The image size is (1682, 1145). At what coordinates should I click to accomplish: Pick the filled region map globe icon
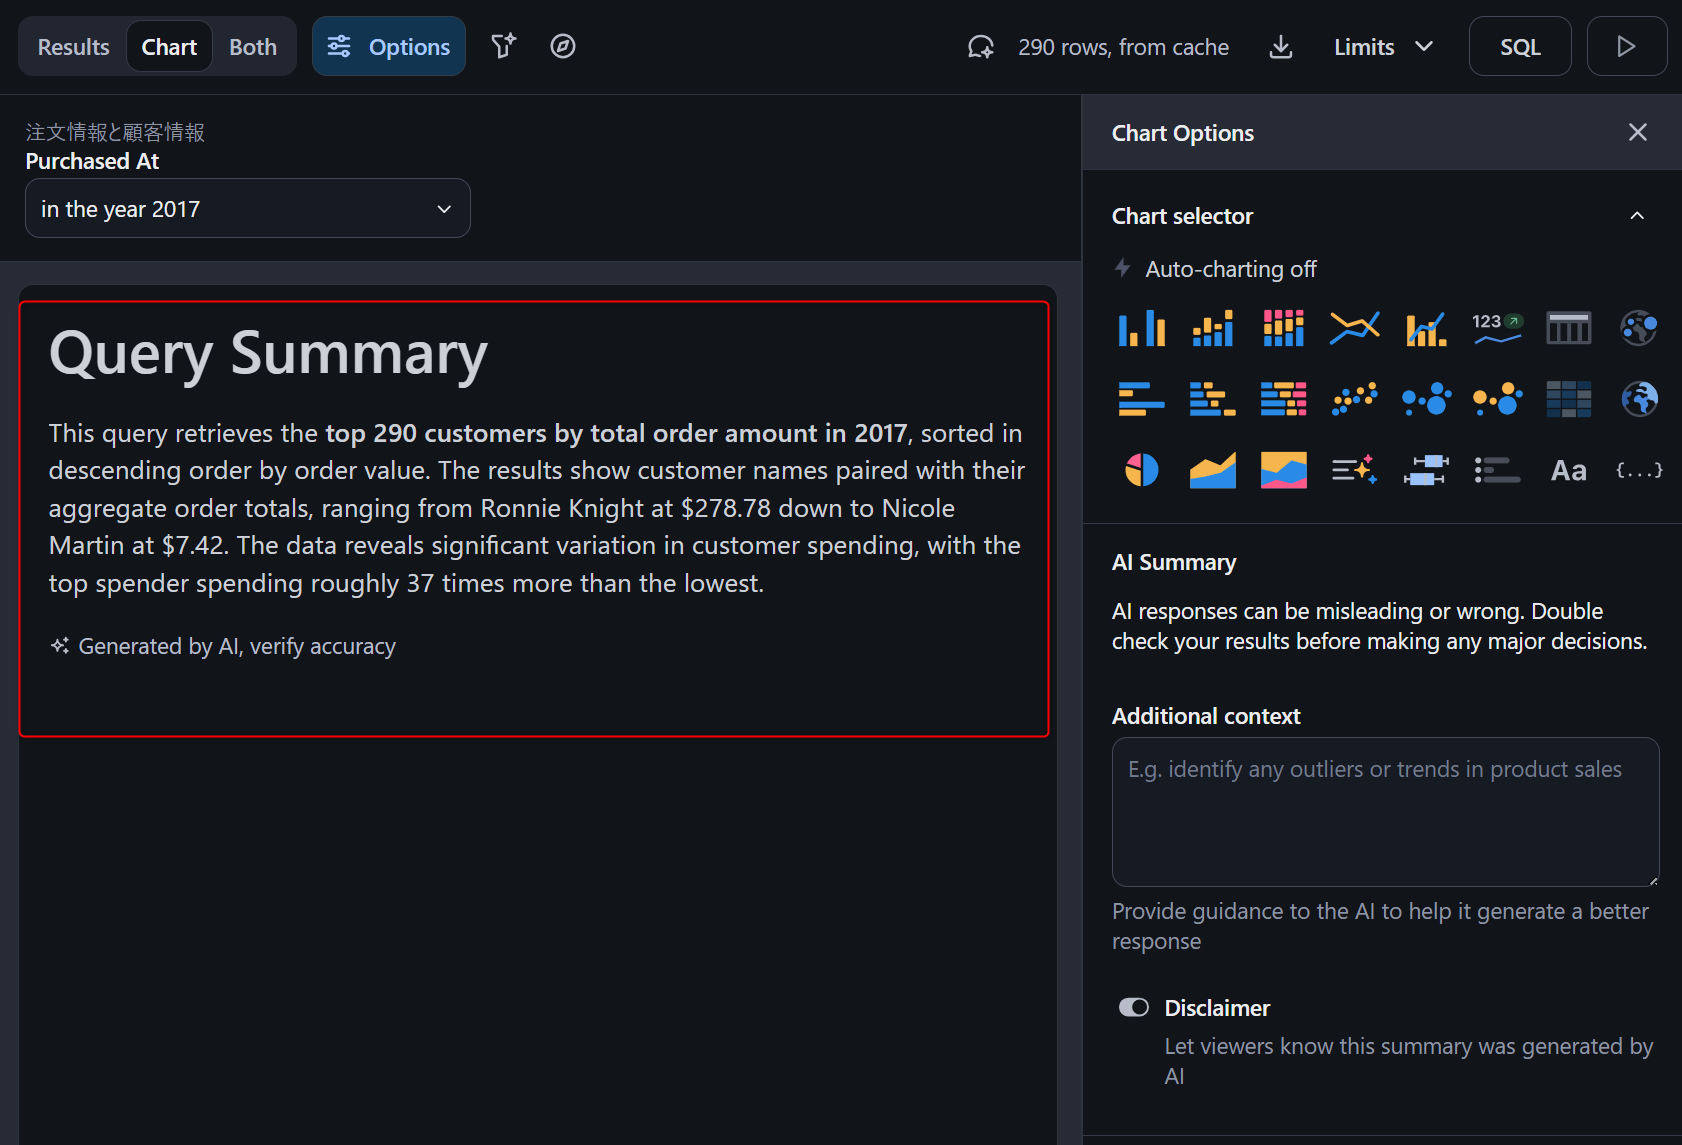1639,399
